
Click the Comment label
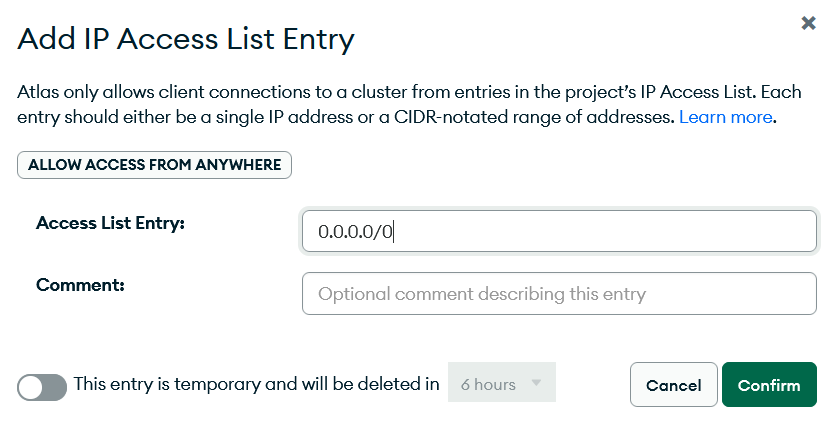tap(81, 285)
